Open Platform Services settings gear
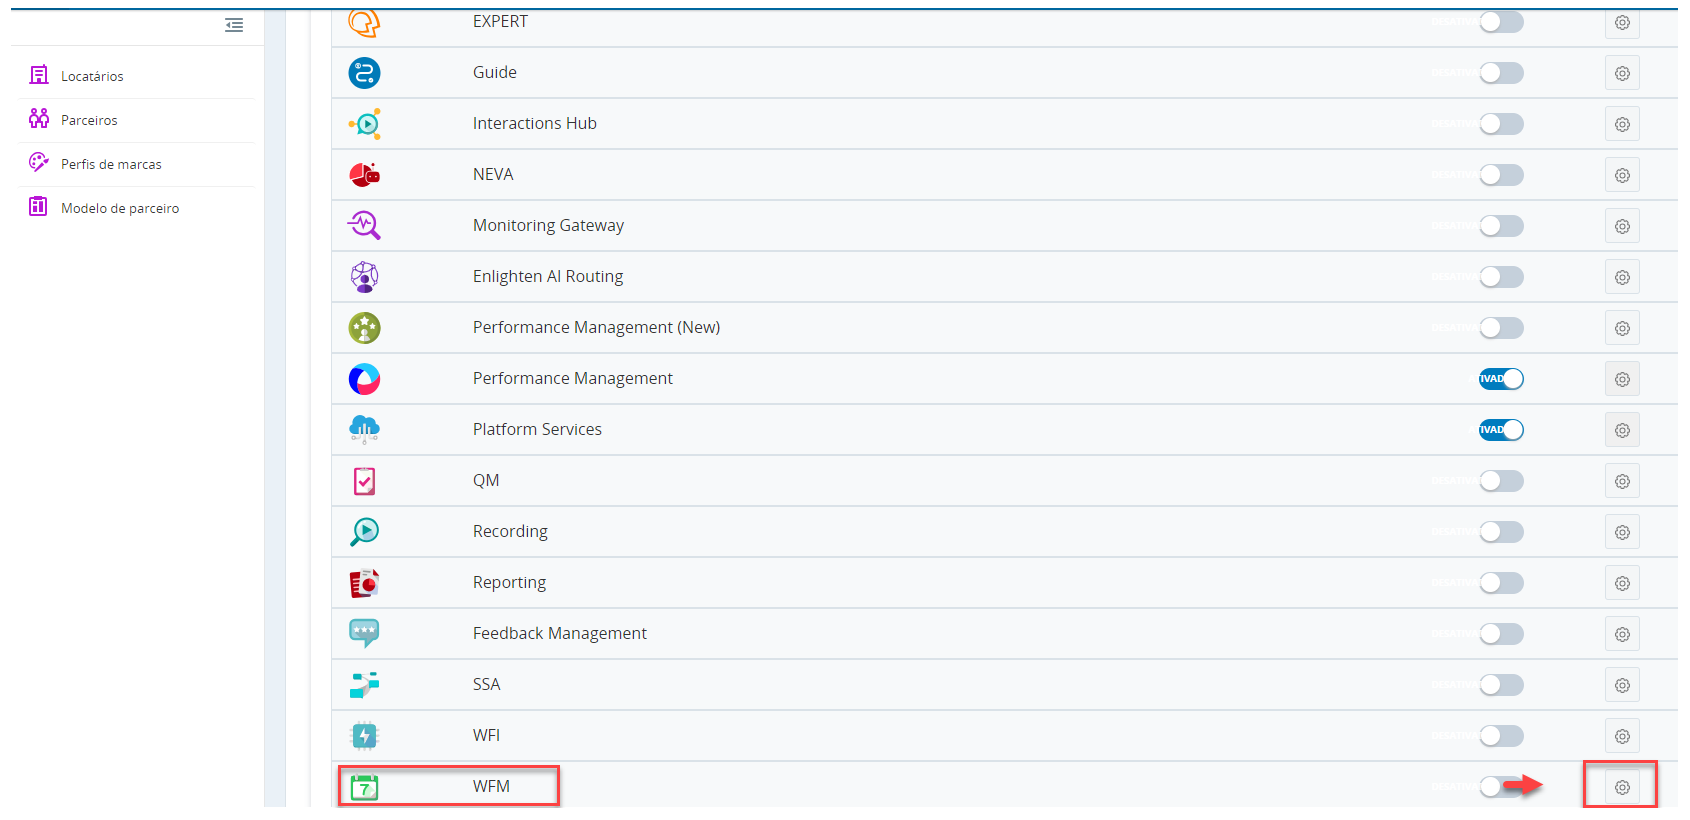The height and width of the screenshot is (820, 1690). point(1622,431)
